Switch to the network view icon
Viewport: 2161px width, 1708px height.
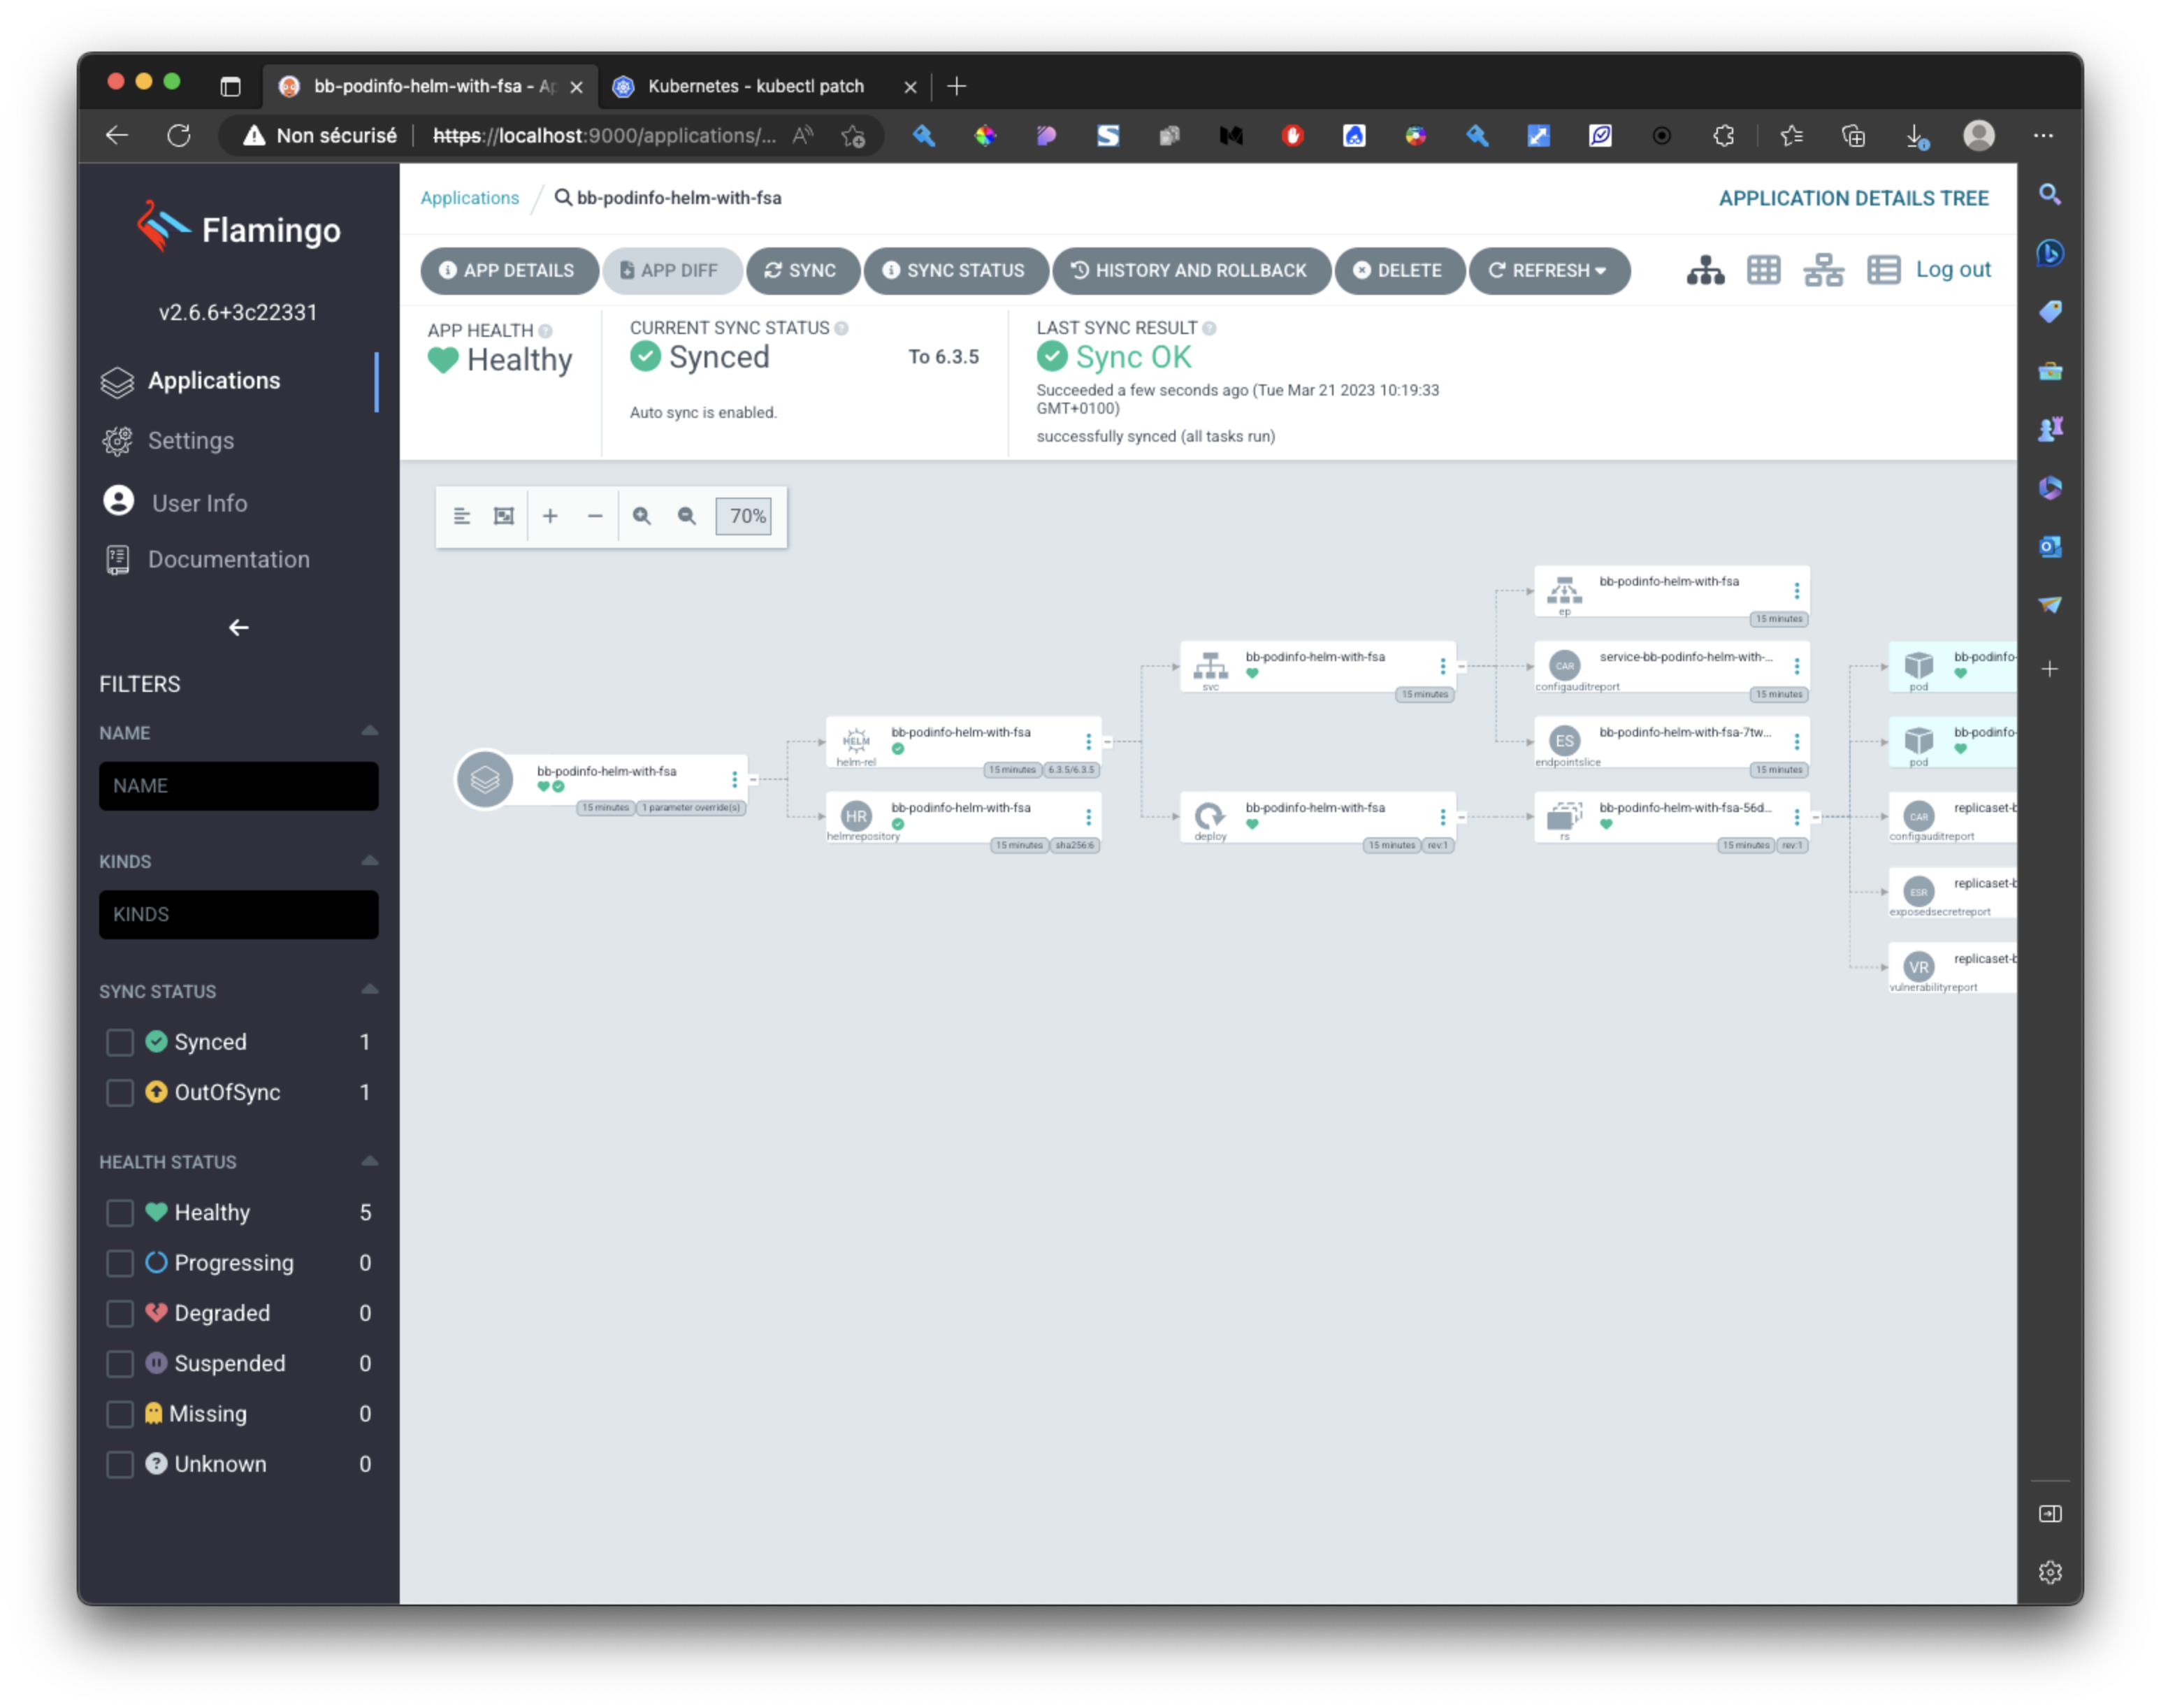point(1823,270)
